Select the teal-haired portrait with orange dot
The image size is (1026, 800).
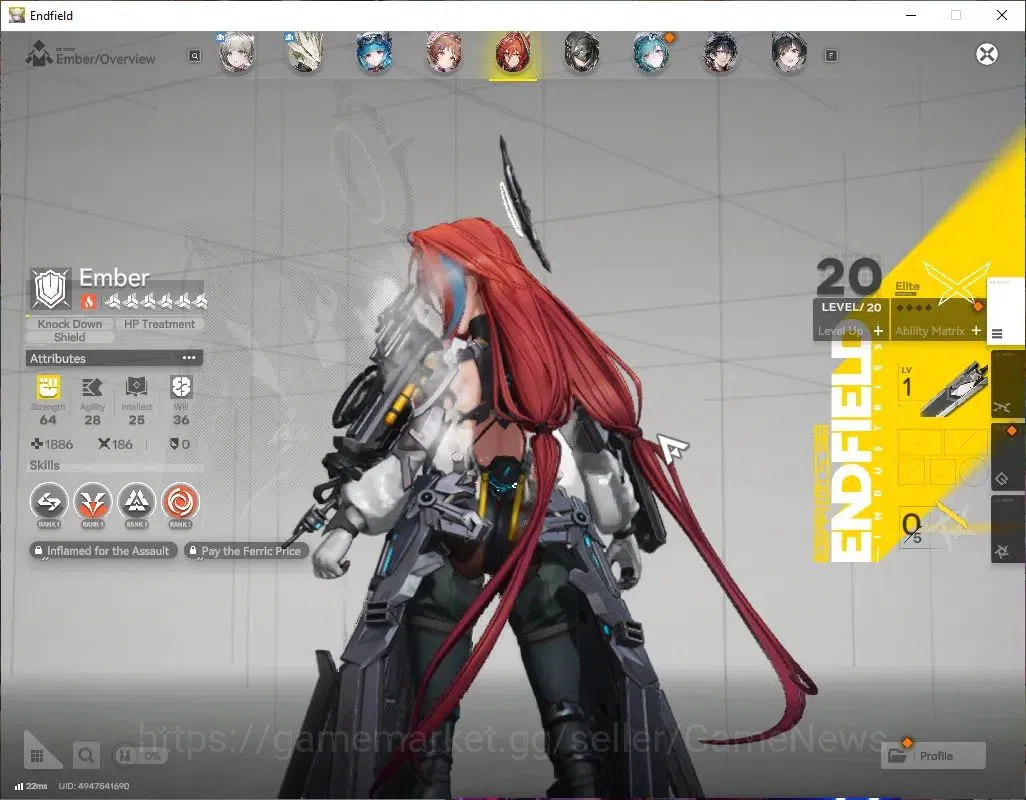(652, 52)
